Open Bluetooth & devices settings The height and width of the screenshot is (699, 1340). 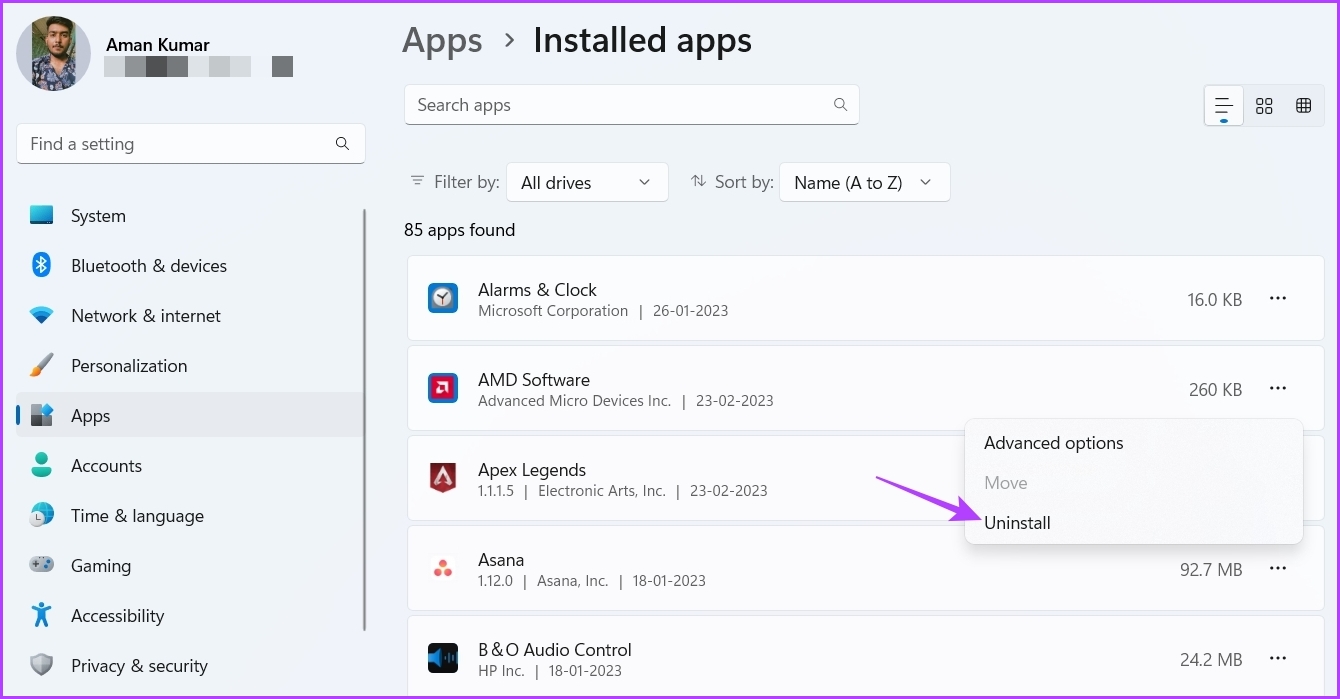[x=149, y=266]
